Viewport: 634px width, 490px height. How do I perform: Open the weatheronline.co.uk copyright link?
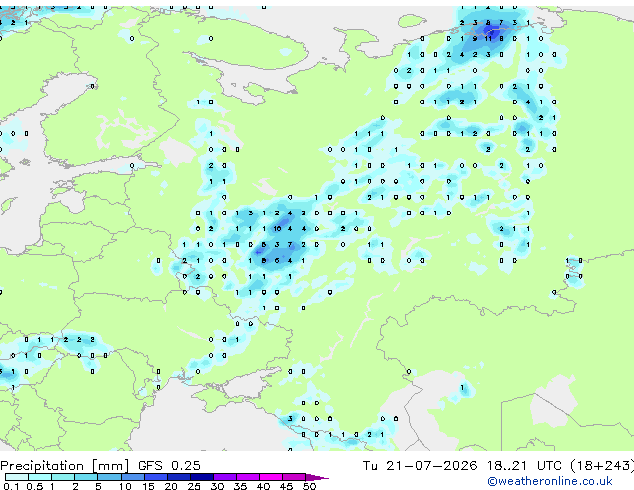coord(549,481)
